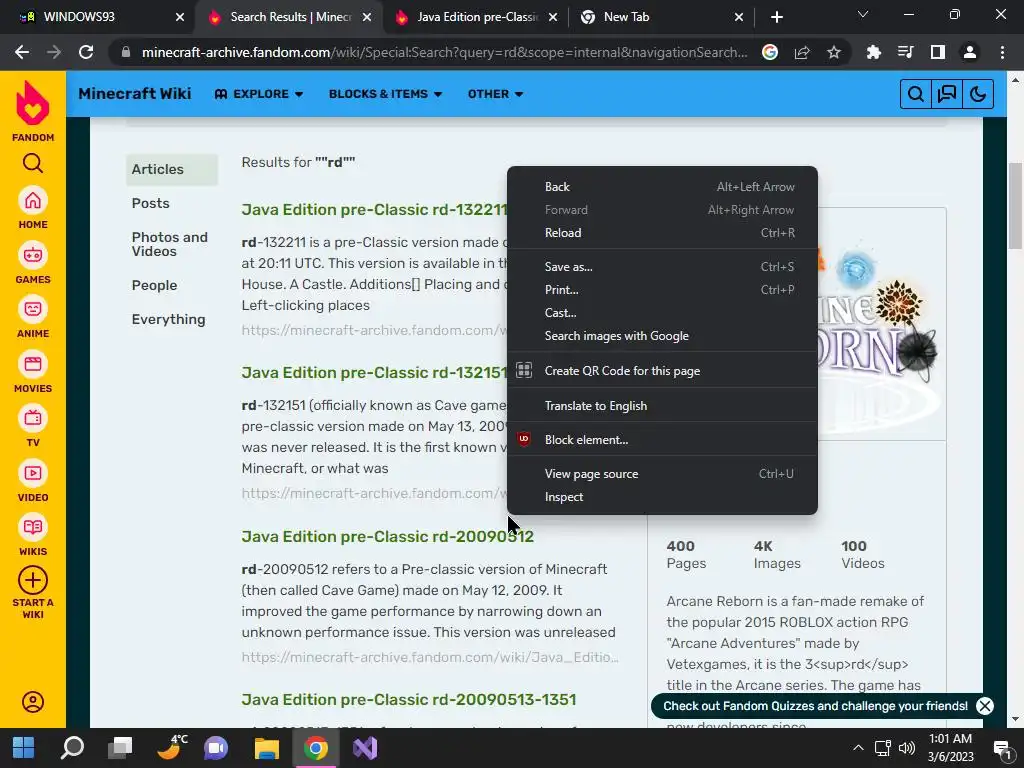
Task: Select the Posts search filter
Action: pos(150,203)
